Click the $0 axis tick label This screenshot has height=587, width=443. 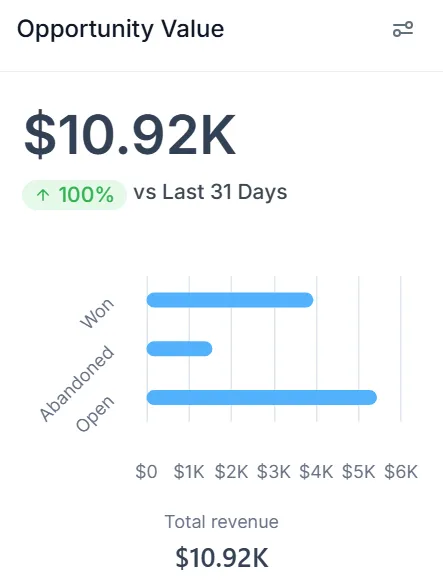pyautogui.click(x=146, y=471)
